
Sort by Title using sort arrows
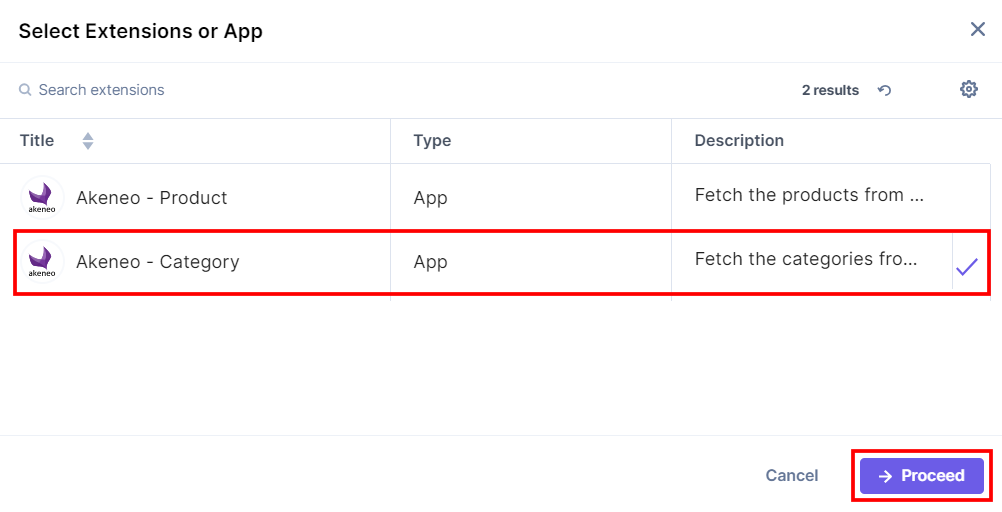pyautogui.click(x=88, y=141)
